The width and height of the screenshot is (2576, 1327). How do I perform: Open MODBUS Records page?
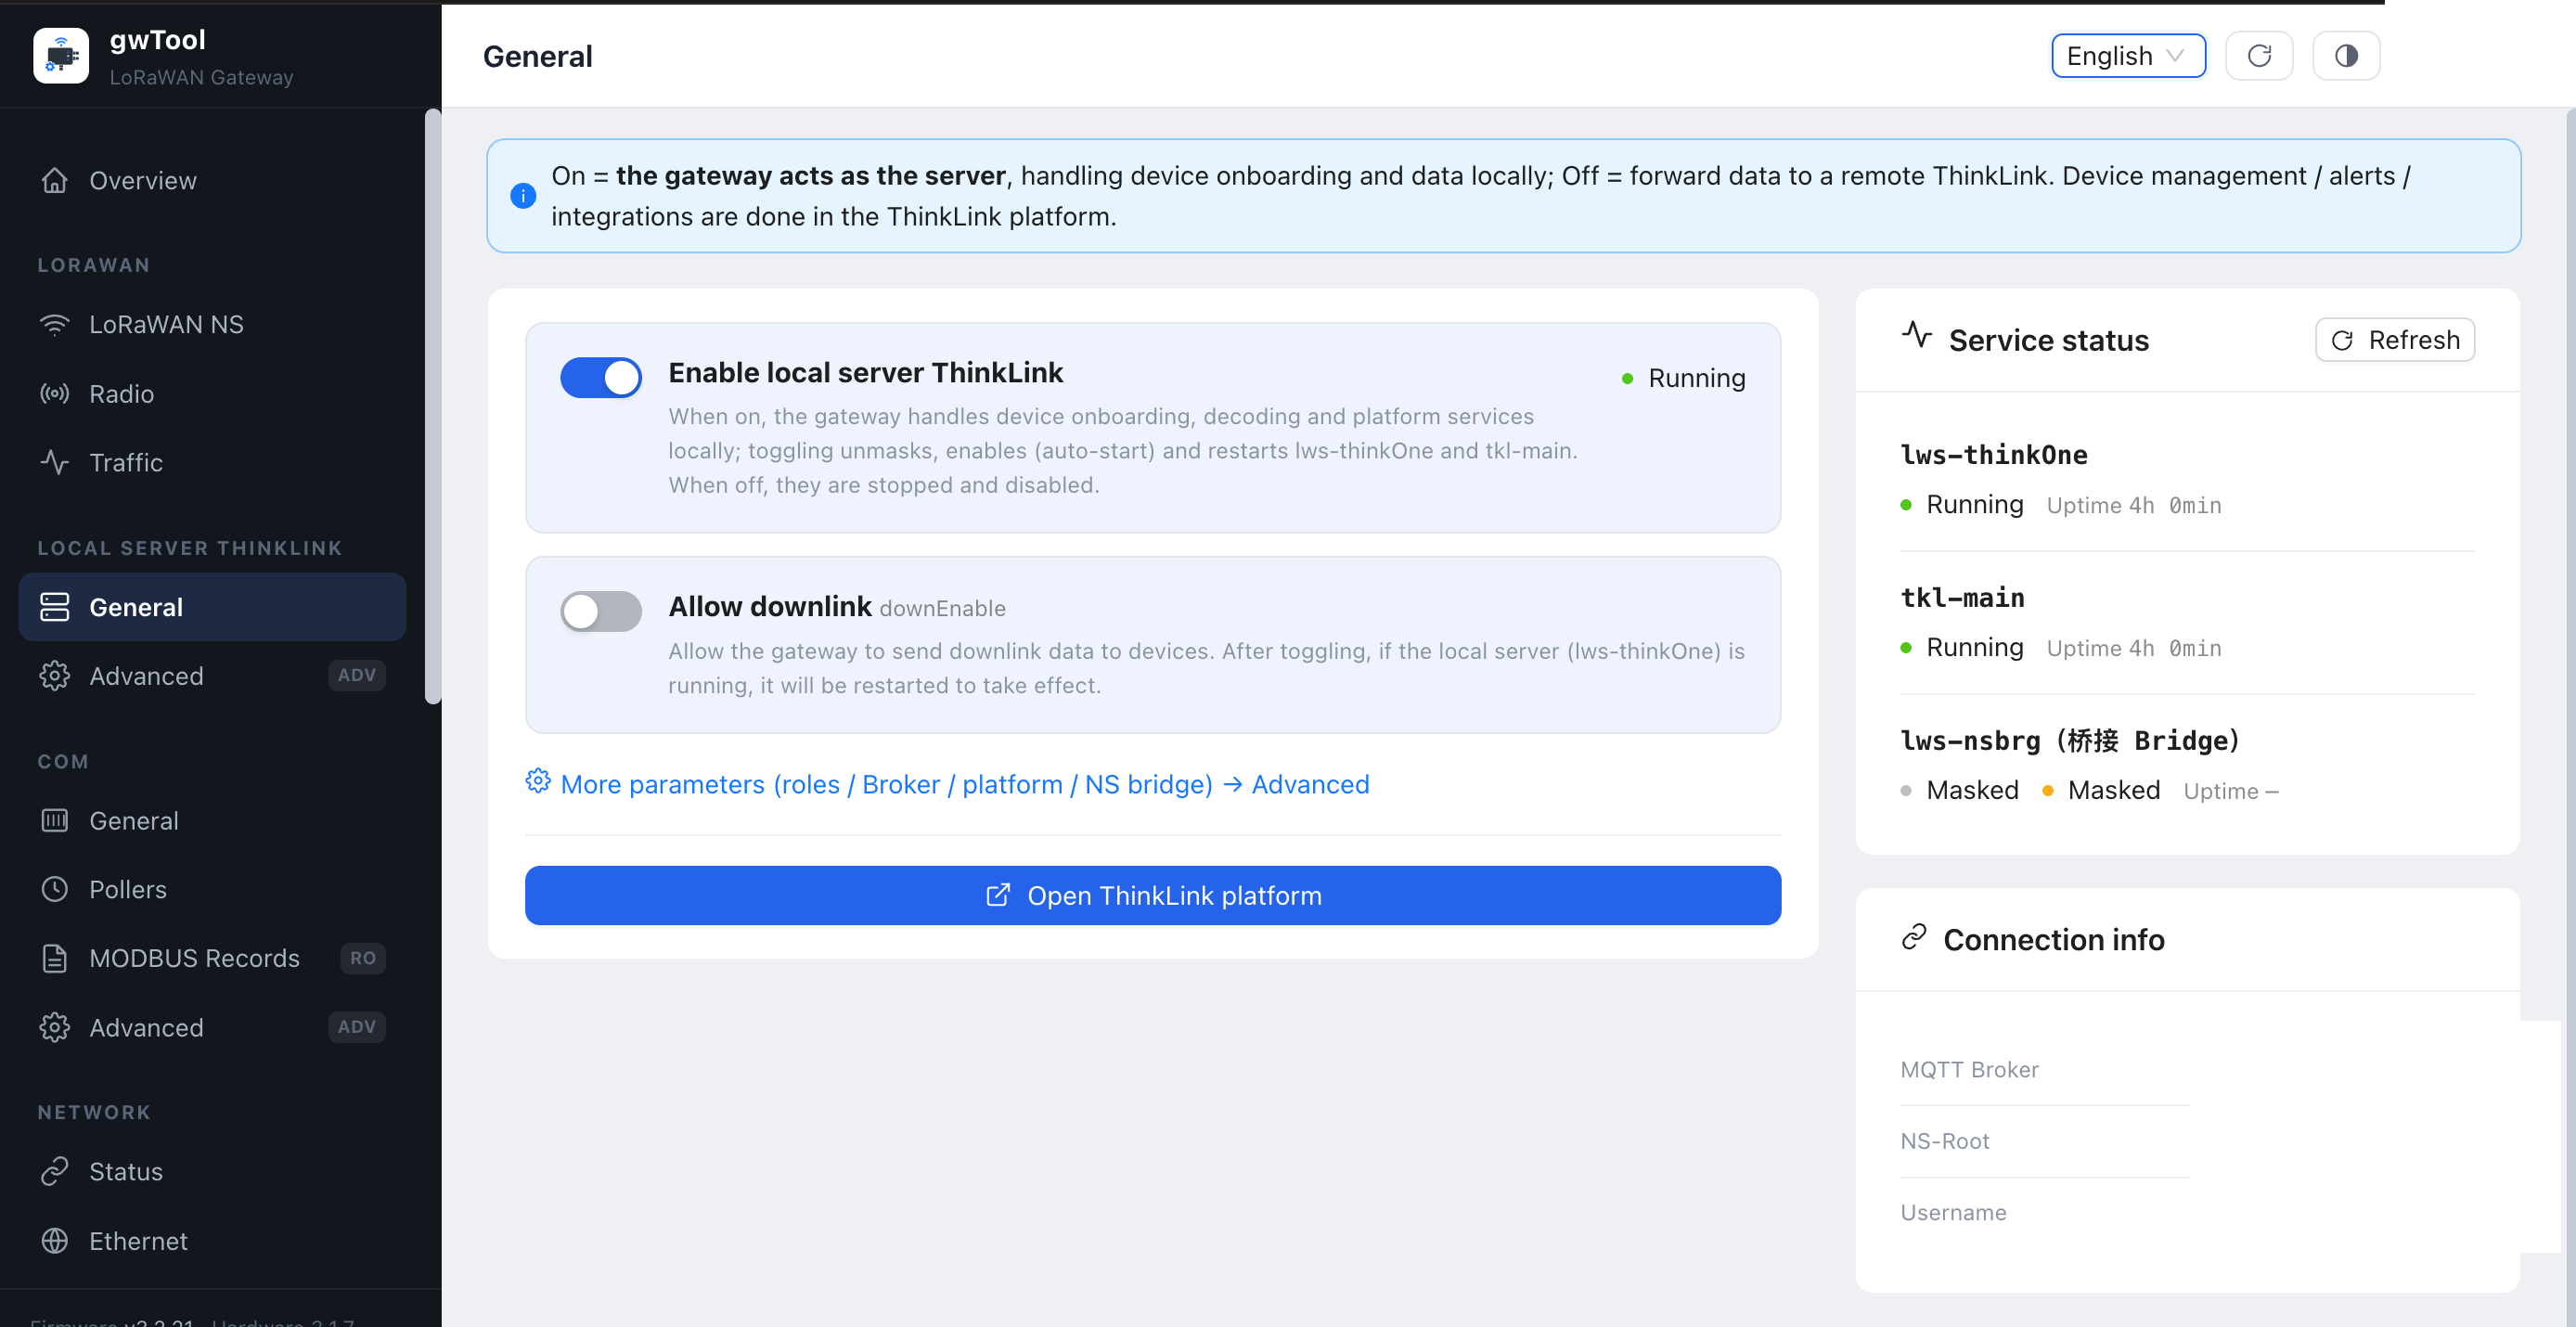(212, 958)
